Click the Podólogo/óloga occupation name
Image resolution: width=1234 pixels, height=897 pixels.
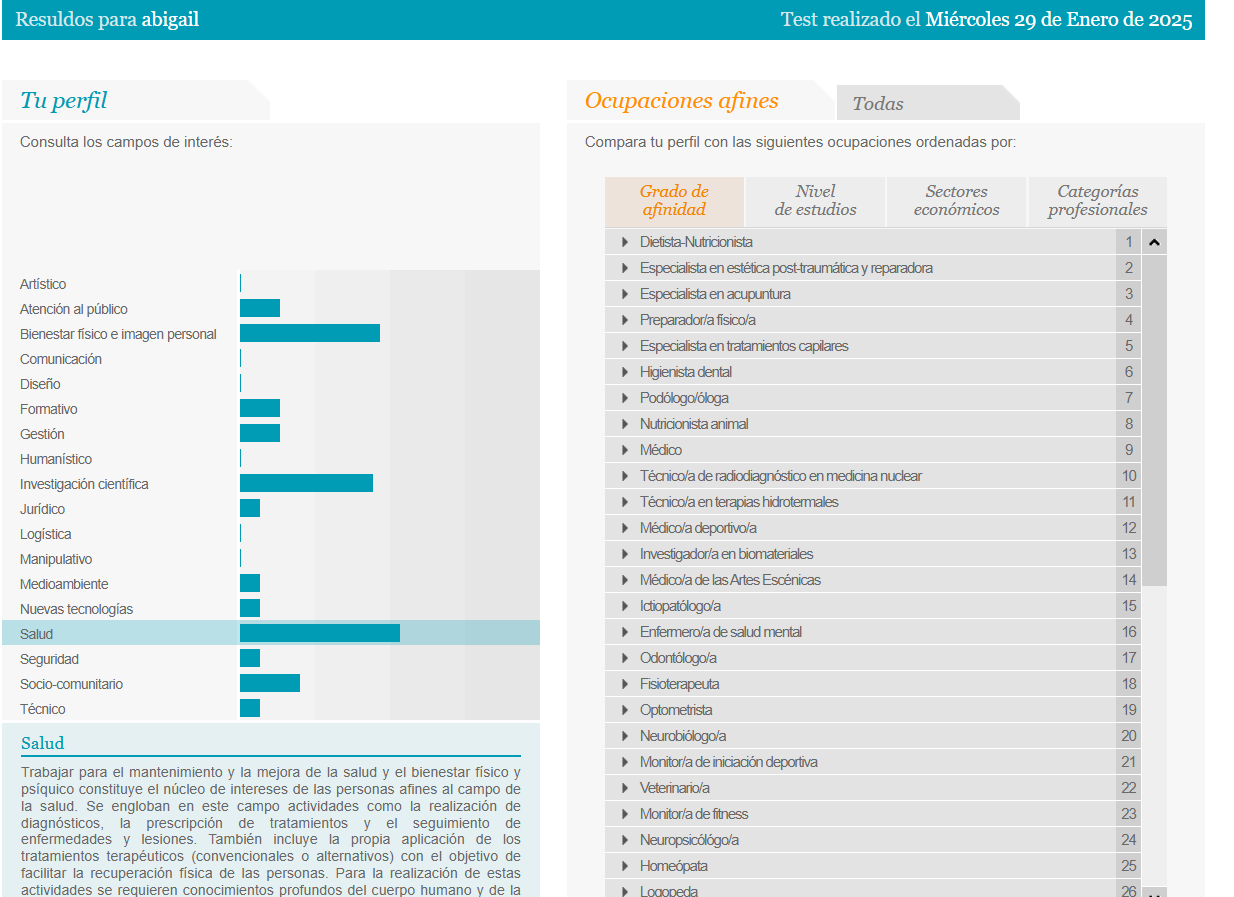coord(684,398)
